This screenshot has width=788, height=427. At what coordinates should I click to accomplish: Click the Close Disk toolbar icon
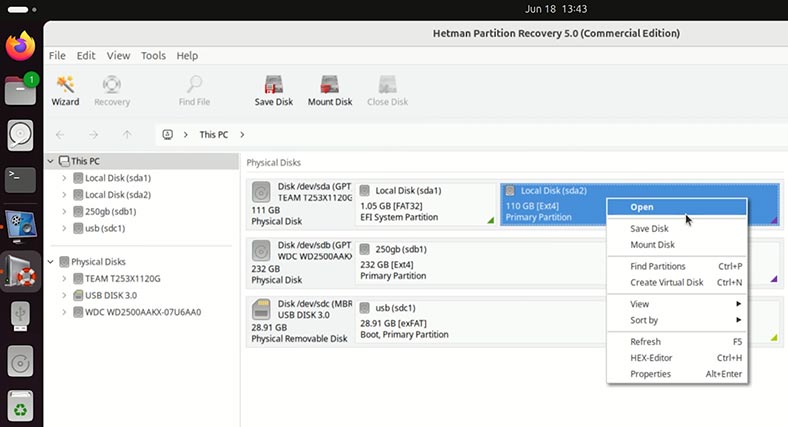pyautogui.click(x=387, y=85)
